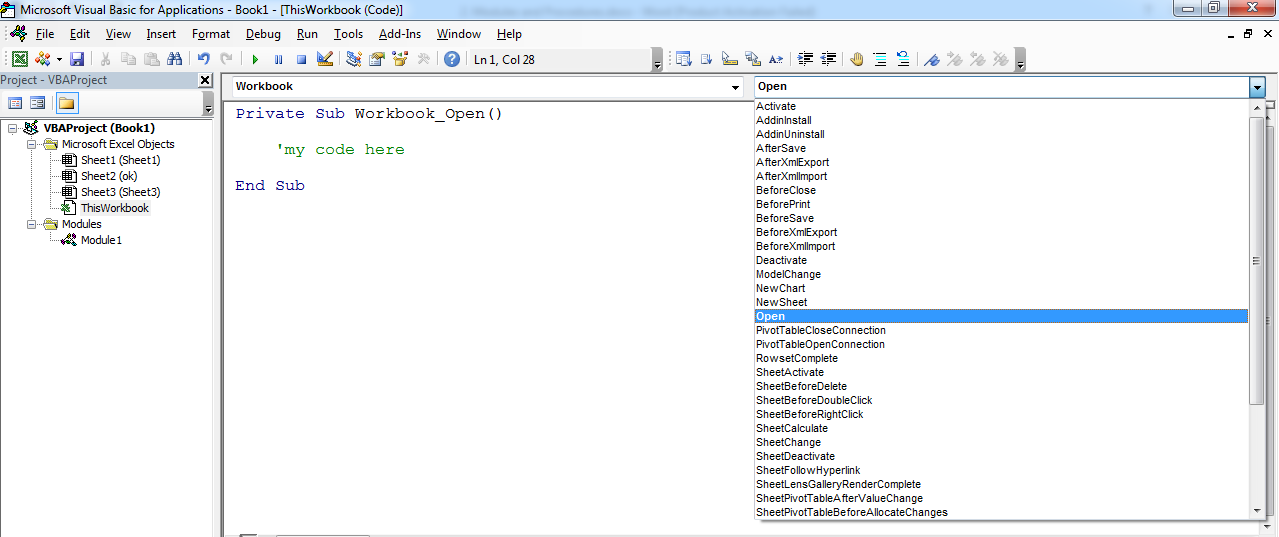Open Visual Basic Help question mark icon
This screenshot has height=537, width=1279.
click(451, 59)
